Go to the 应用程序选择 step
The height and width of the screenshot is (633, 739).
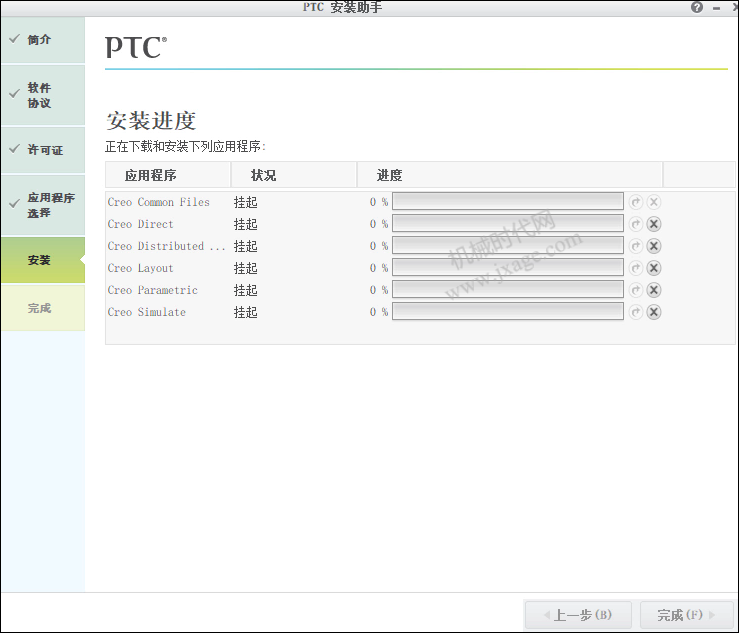pyautogui.click(x=43, y=206)
